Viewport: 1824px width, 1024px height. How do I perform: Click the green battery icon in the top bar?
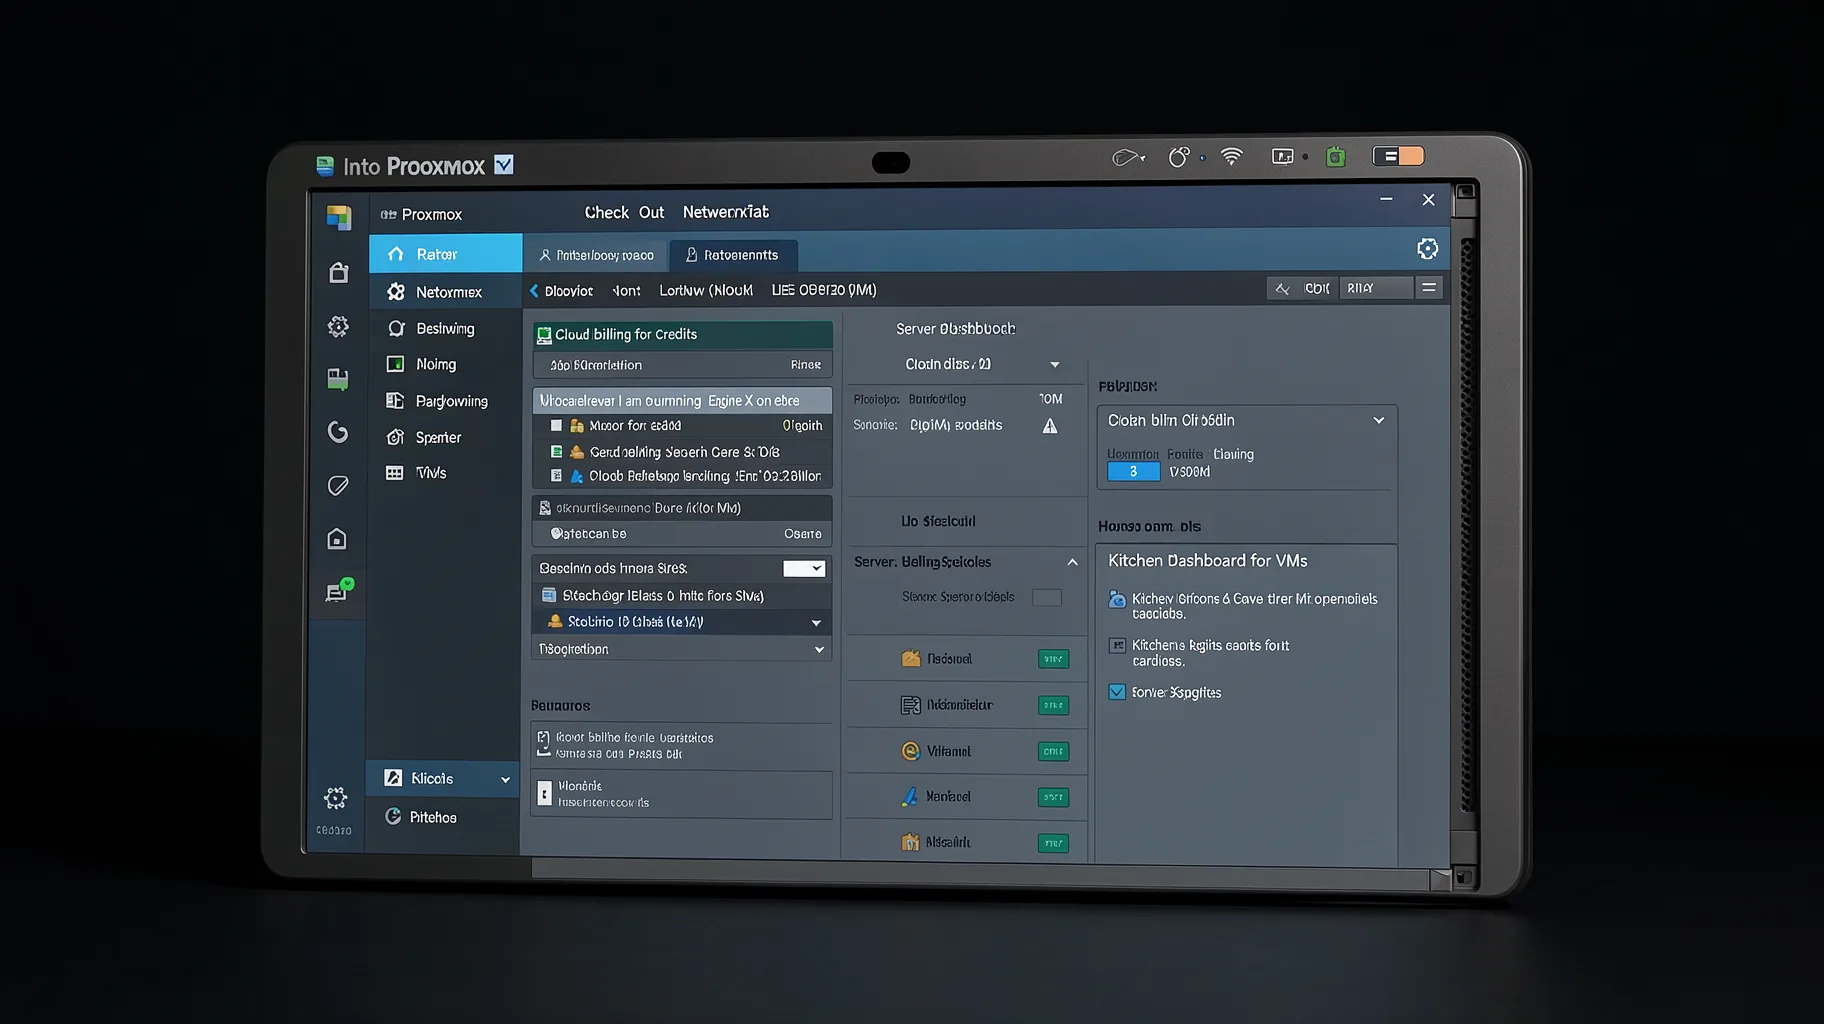pyautogui.click(x=1336, y=157)
